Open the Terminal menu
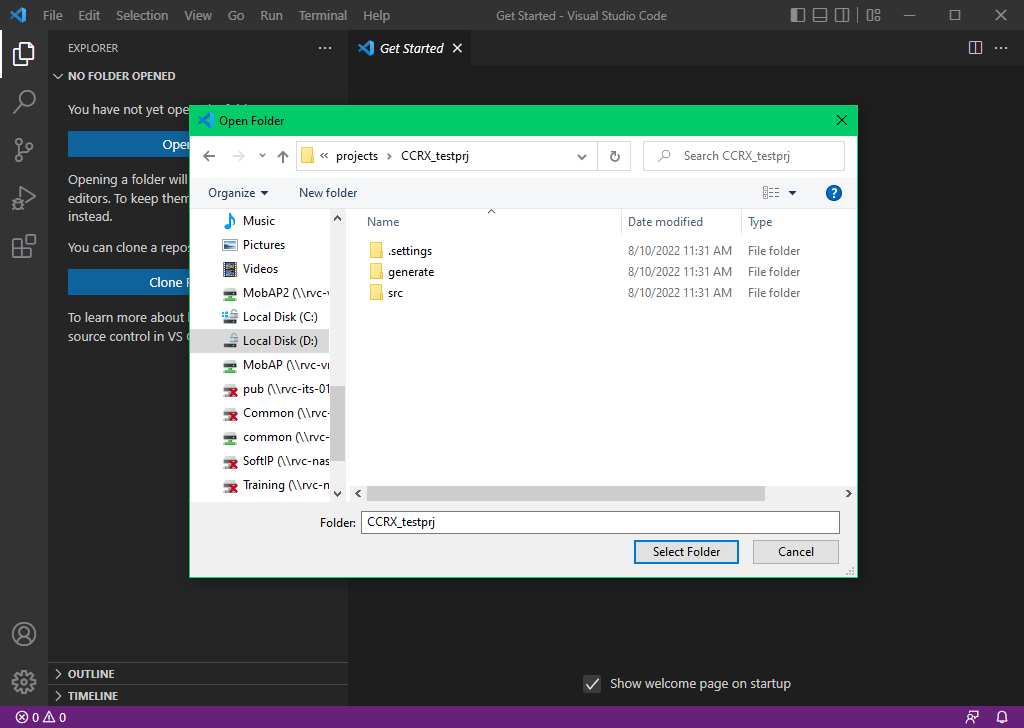 [x=323, y=15]
